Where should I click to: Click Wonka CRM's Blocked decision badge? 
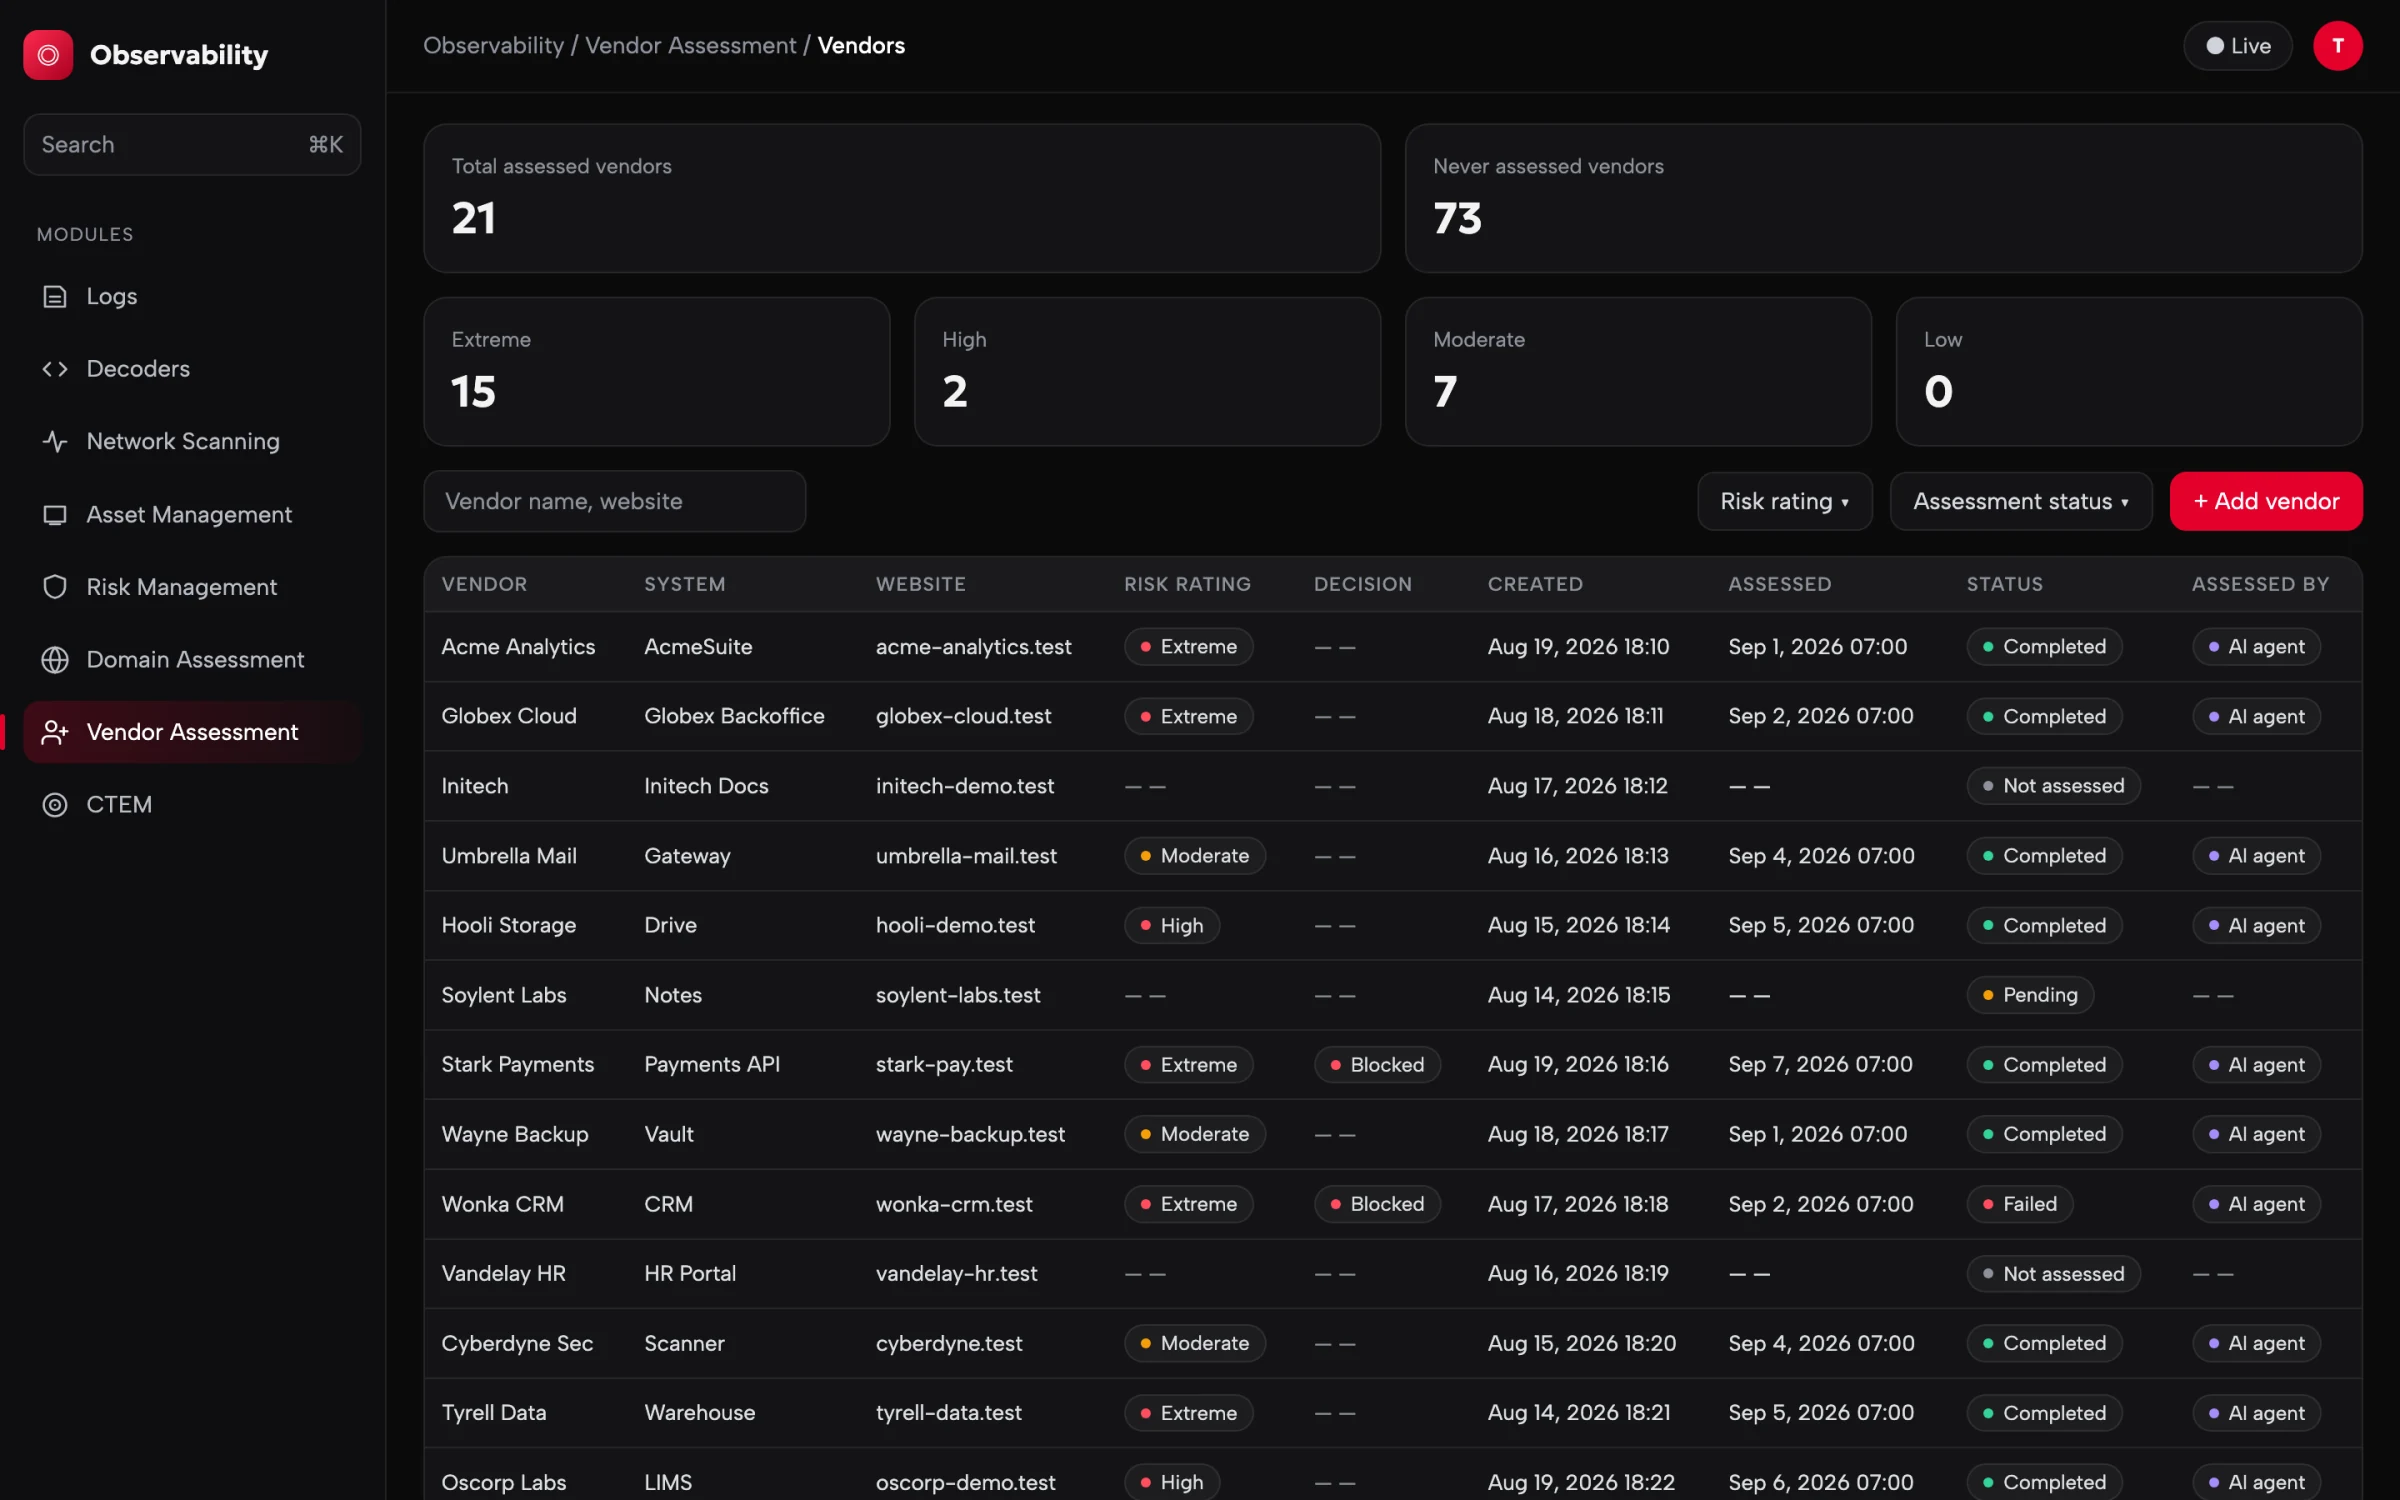(1376, 1204)
